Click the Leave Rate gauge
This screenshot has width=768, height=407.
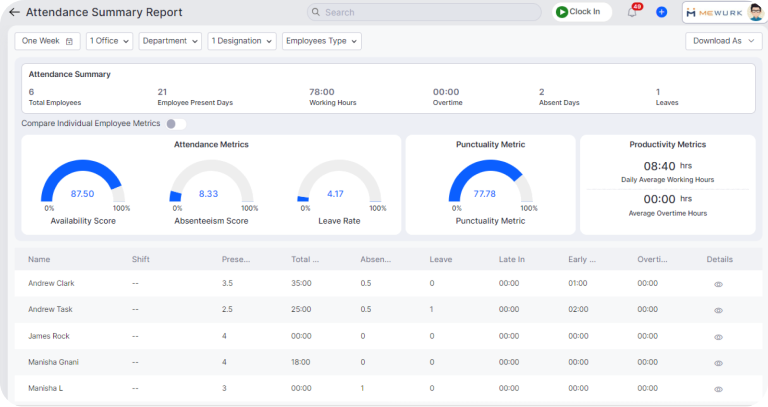click(x=339, y=181)
